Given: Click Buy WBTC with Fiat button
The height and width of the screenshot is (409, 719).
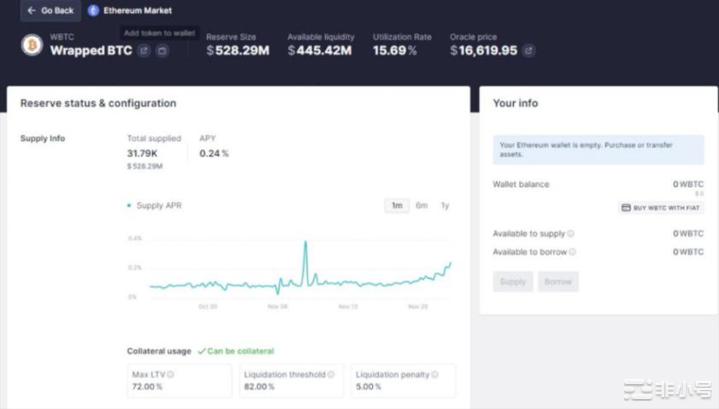Looking at the screenshot, I should pyautogui.click(x=661, y=208).
